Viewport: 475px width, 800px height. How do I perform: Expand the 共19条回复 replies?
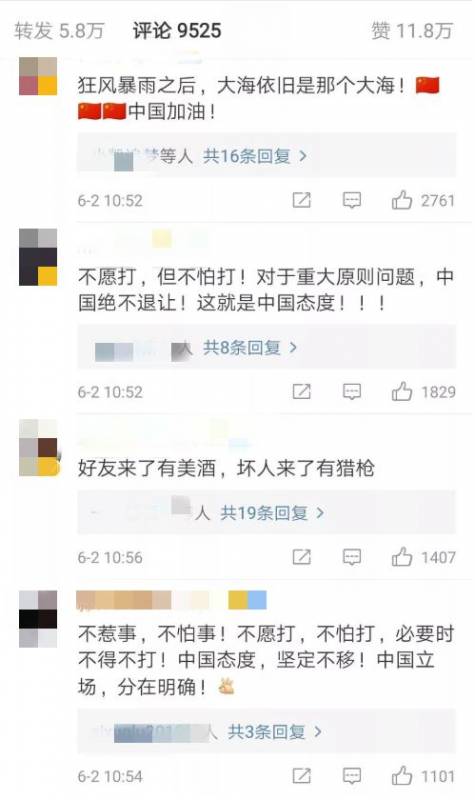pyautogui.click(x=272, y=513)
